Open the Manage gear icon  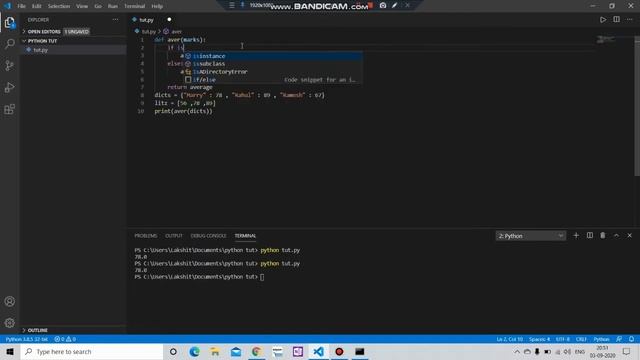pos(9,323)
